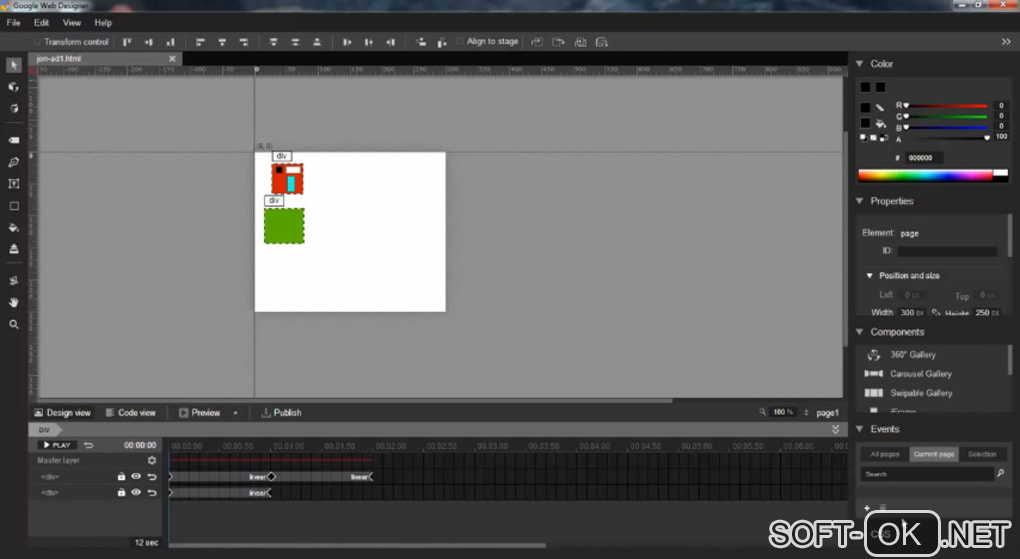Enable the Transform control checkbox

pyautogui.click(x=37, y=42)
